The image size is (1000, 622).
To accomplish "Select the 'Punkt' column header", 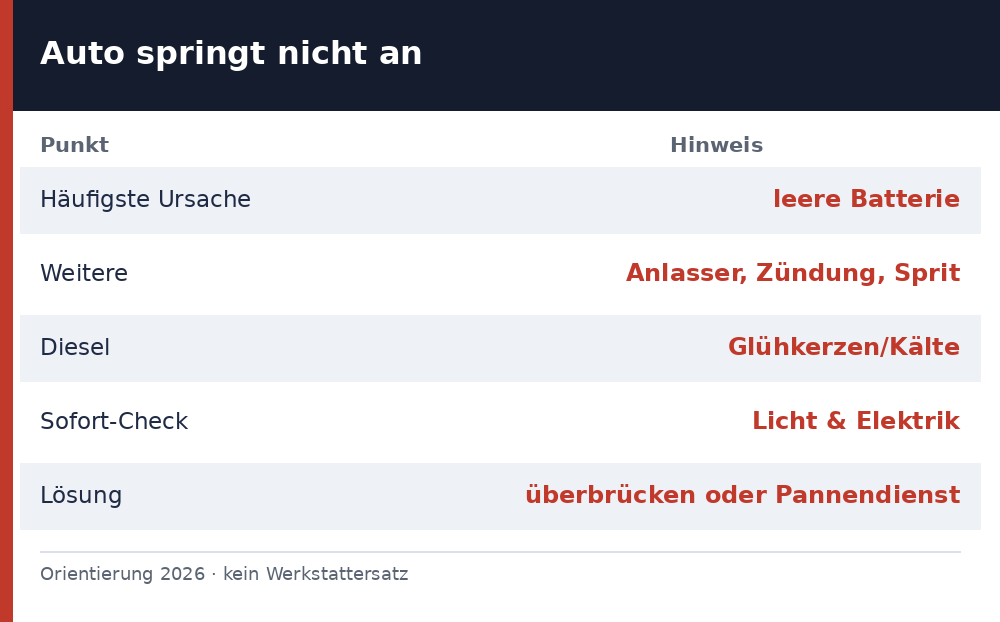I will (75, 145).
